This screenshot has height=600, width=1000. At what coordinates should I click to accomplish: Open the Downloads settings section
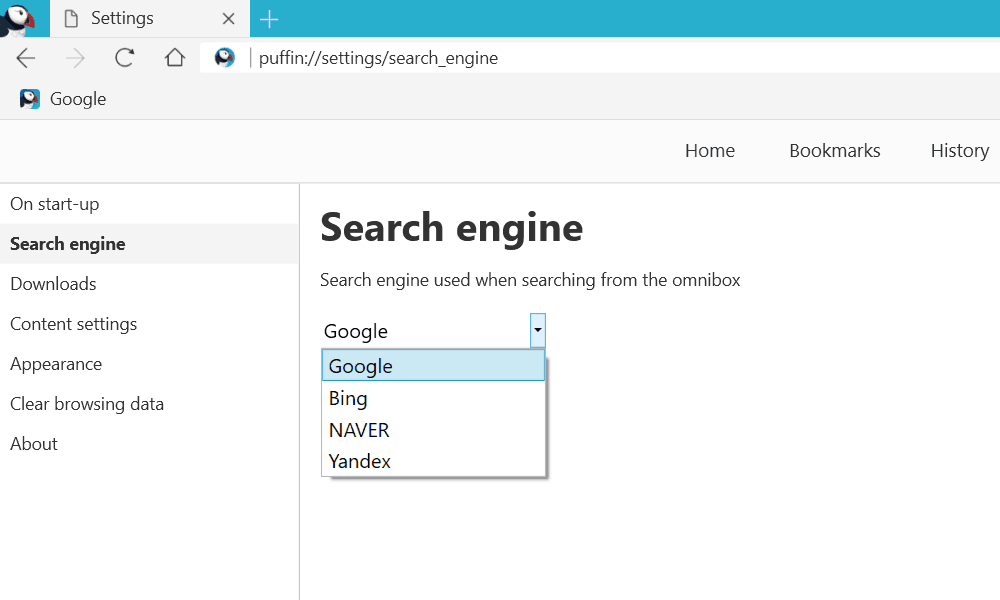tap(53, 283)
